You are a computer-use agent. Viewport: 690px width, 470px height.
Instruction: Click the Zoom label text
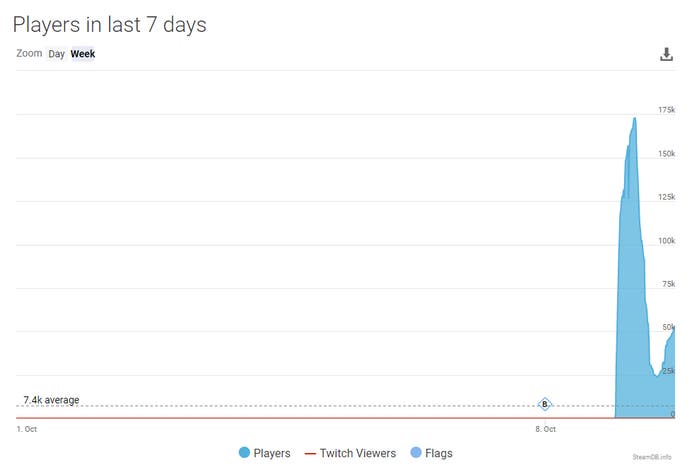pos(29,53)
